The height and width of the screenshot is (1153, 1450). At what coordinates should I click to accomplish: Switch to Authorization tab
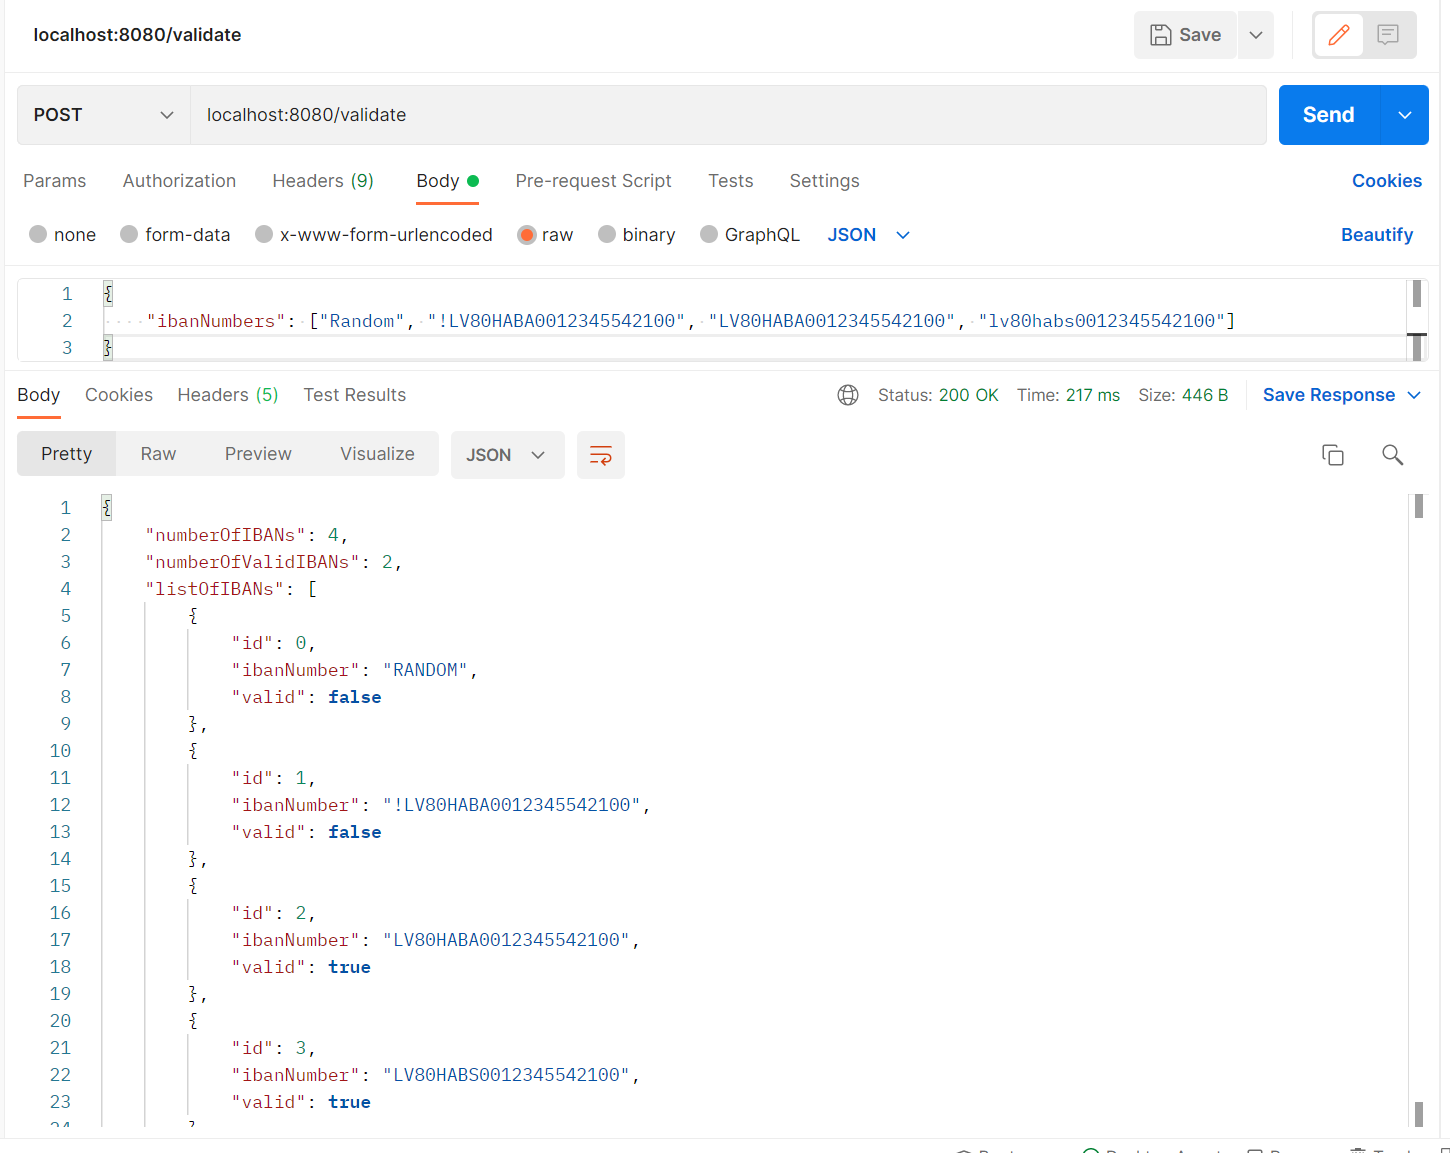180,181
